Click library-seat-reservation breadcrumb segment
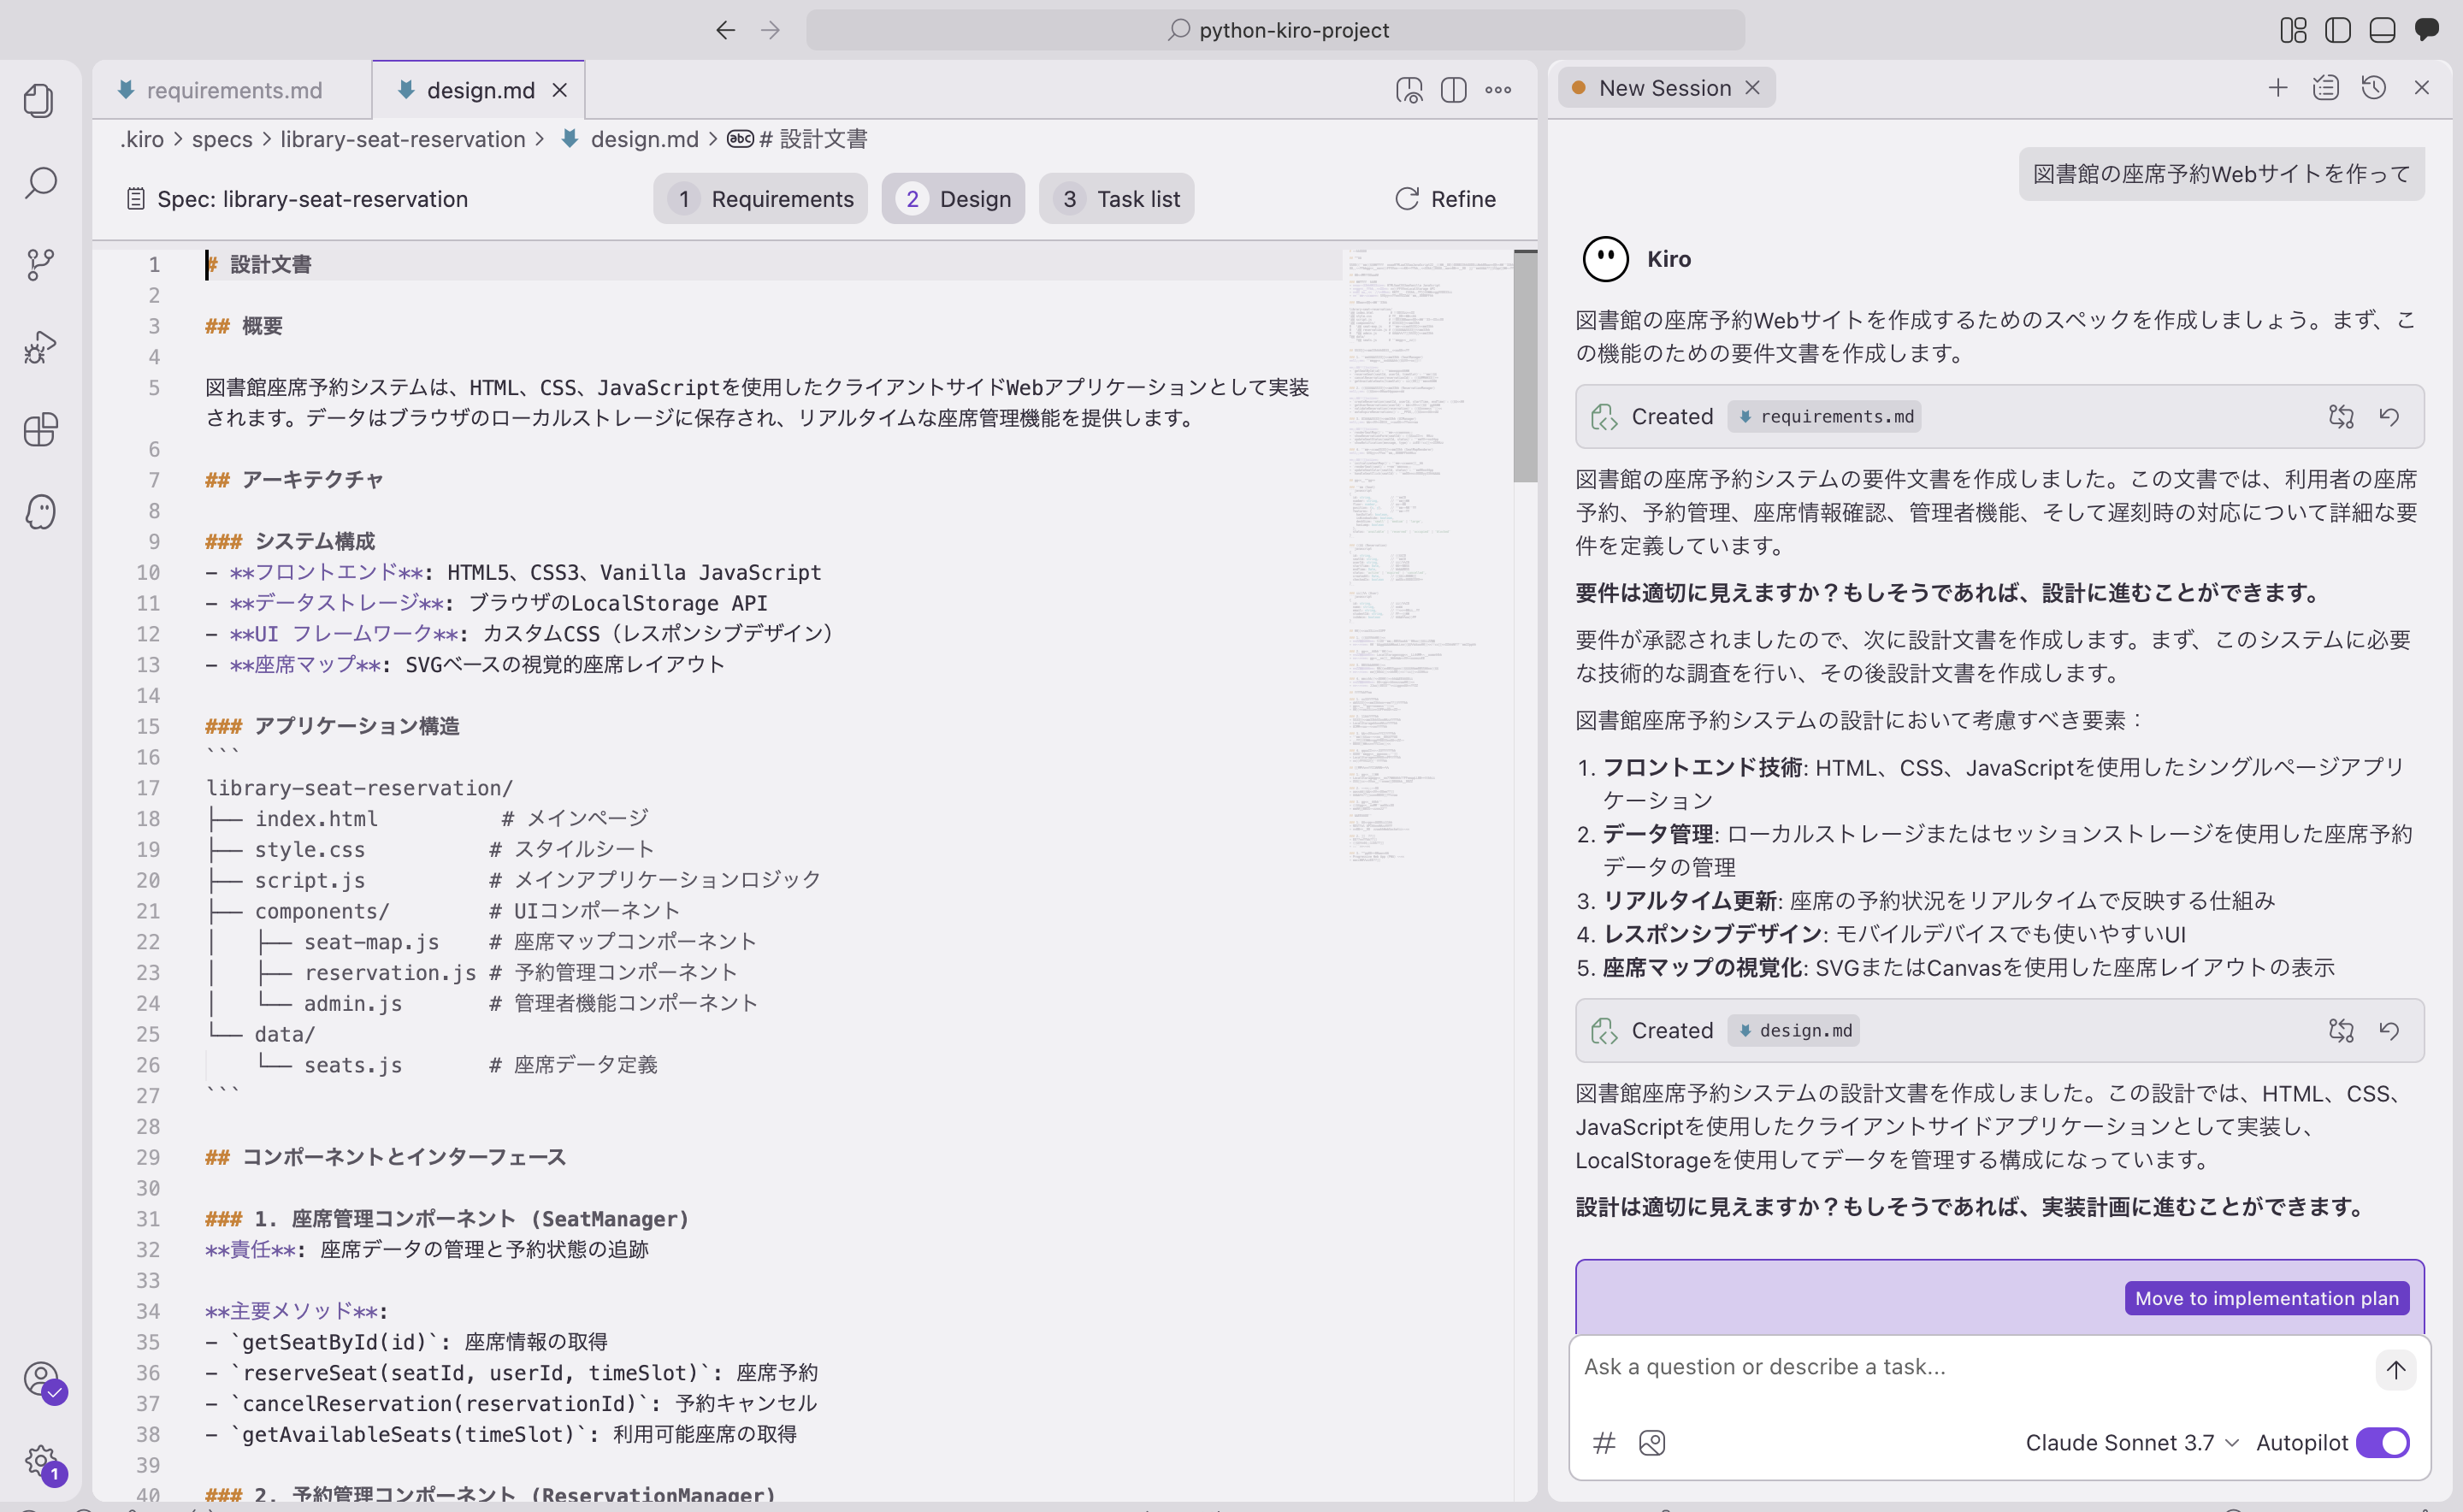 click(x=403, y=139)
